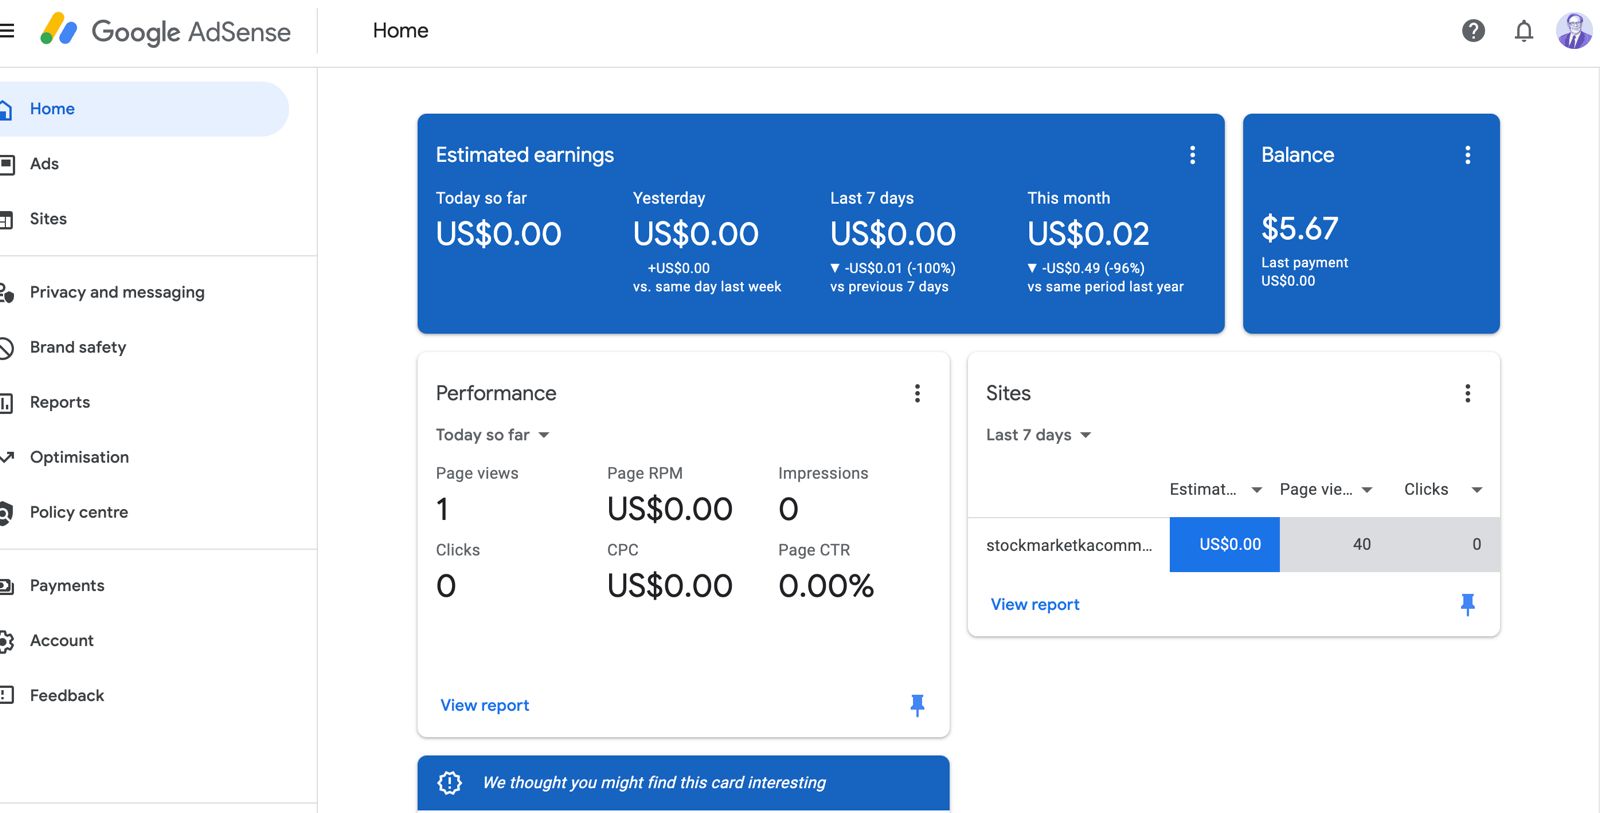Click This month US$0.02 earnings
Screen dimensions: 1600x813
click(x=1088, y=234)
